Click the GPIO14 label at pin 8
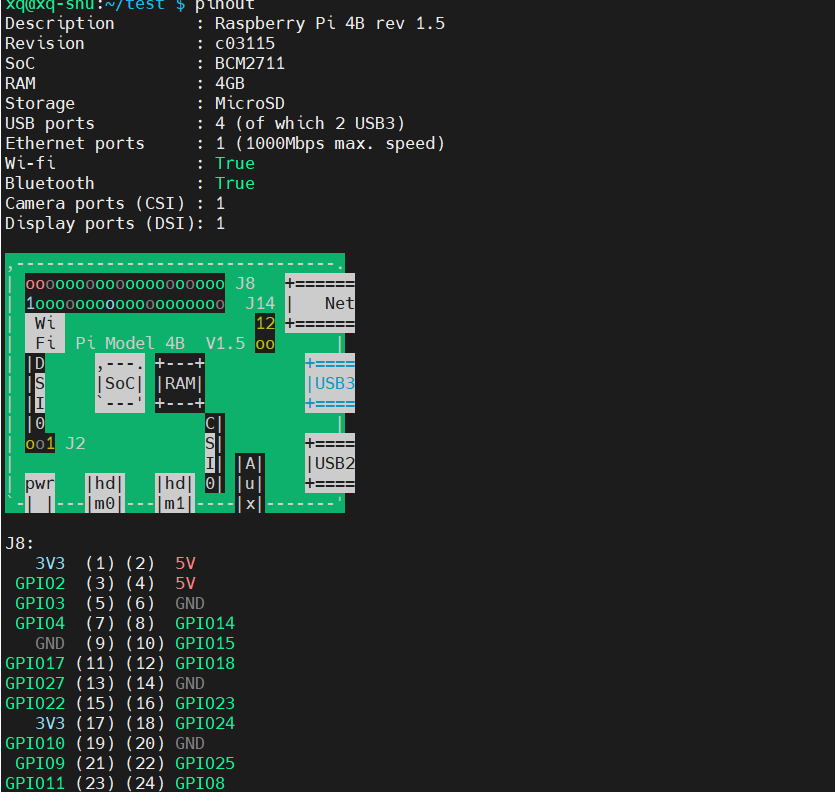This screenshot has width=835, height=792. (x=205, y=623)
